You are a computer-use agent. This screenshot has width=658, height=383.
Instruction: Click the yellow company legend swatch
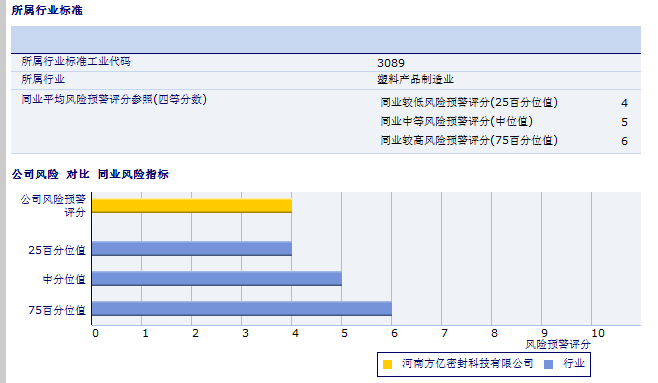387,365
